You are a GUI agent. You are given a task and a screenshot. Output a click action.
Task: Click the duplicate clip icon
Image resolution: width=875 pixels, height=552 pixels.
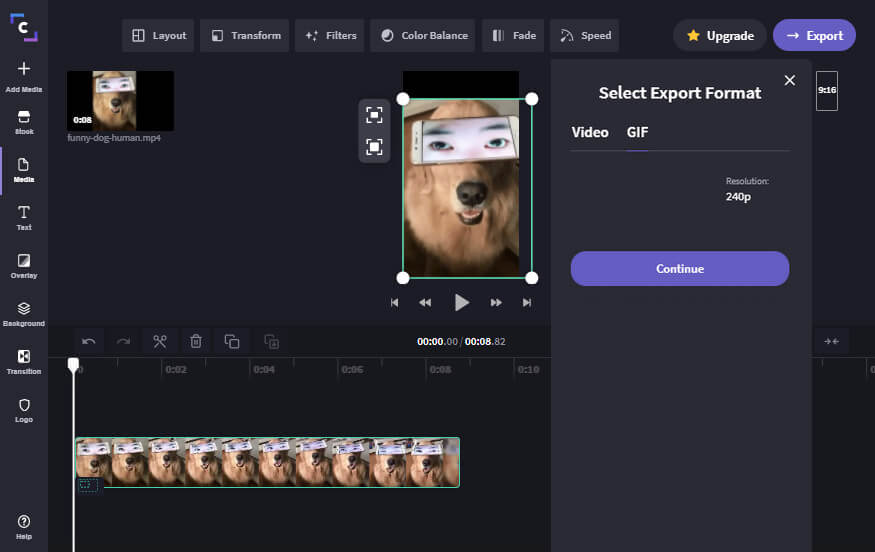[x=232, y=341]
